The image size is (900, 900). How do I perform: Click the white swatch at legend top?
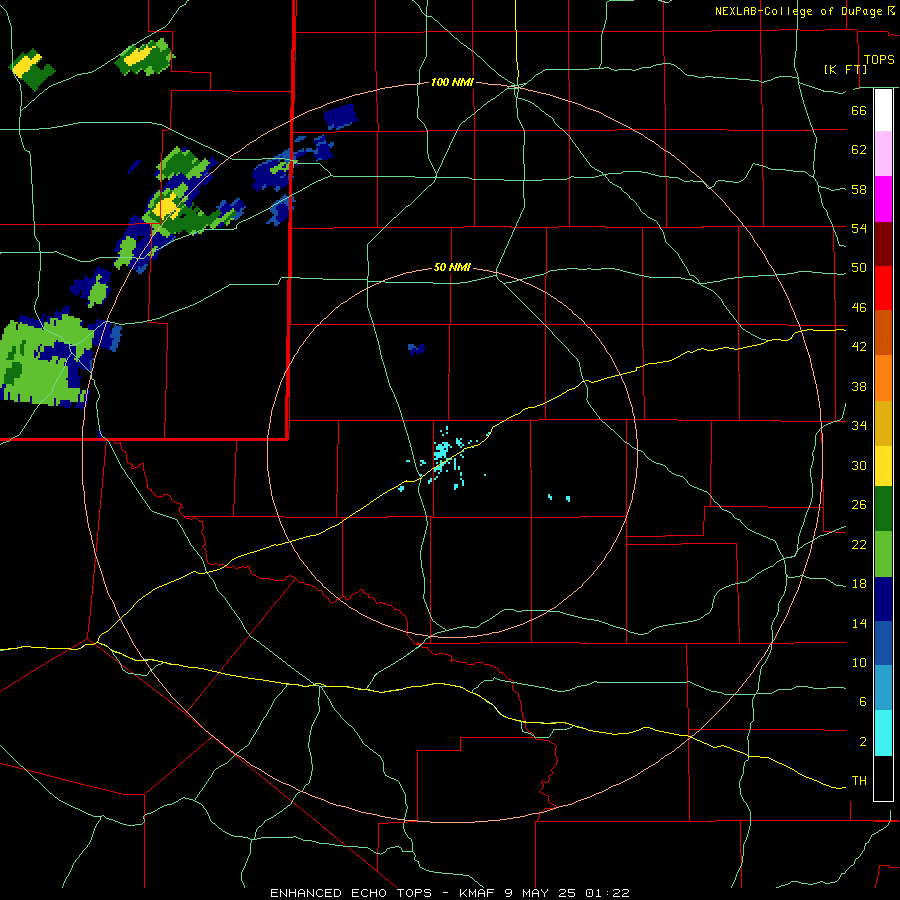[883, 110]
